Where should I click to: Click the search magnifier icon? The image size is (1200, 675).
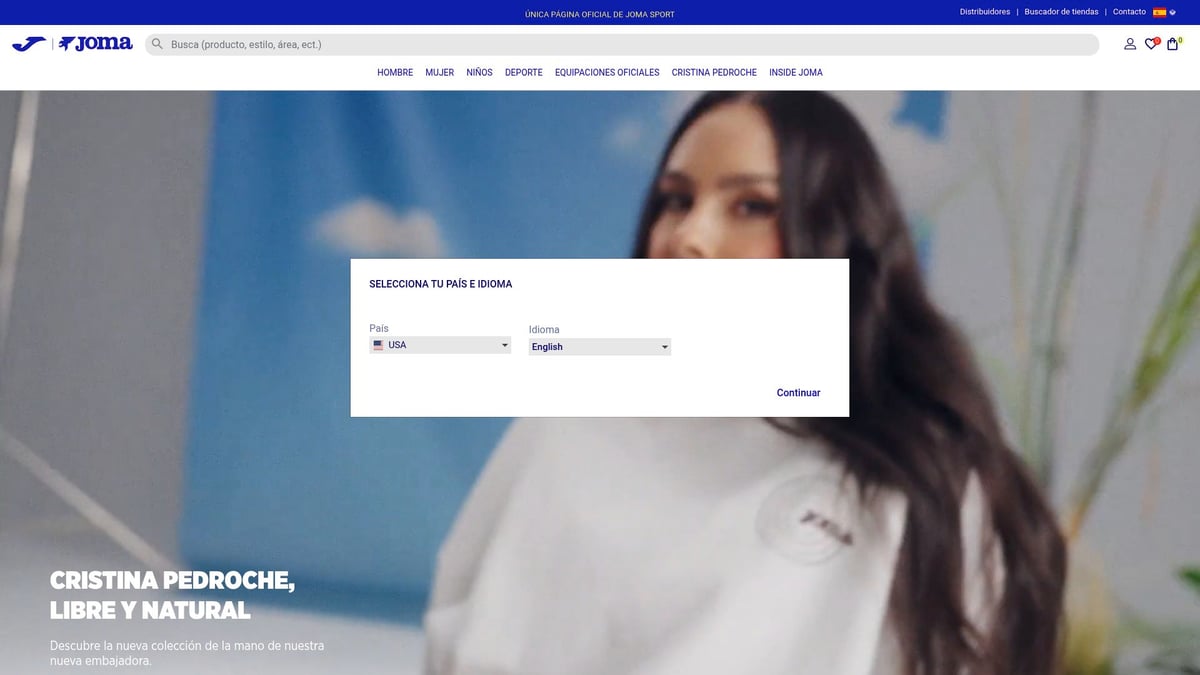pos(157,44)
